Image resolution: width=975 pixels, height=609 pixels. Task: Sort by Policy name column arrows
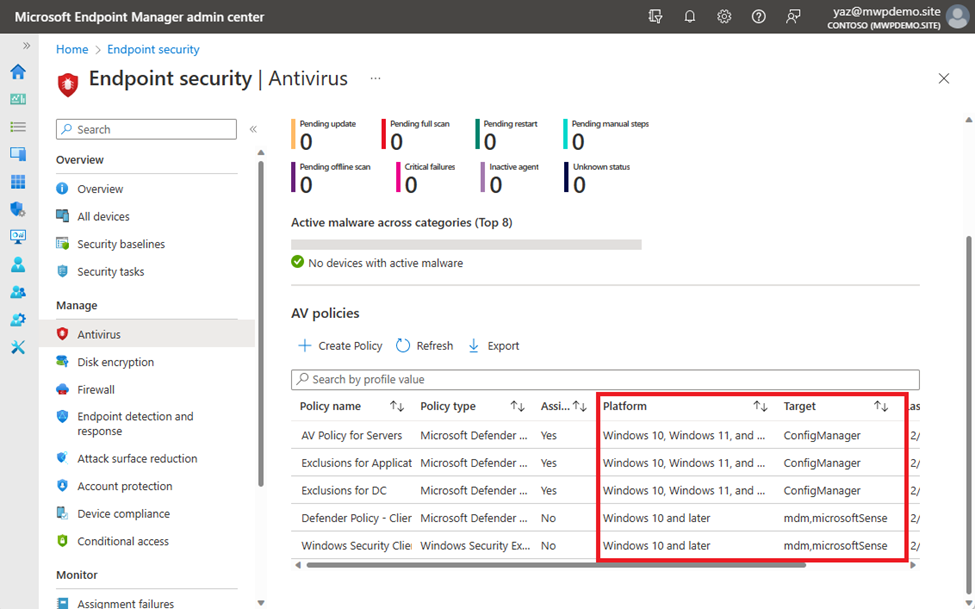pyautogui.click(x=397, y=406)
